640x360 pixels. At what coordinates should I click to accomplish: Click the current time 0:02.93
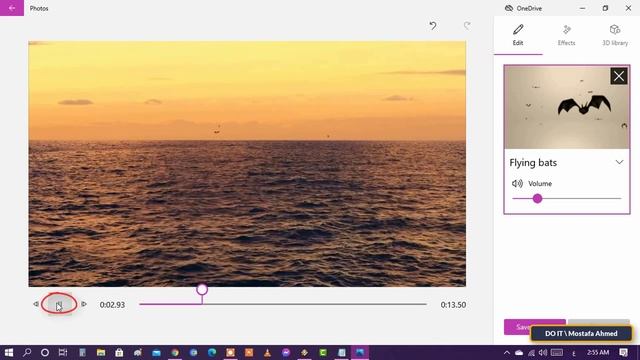[112, 305]
